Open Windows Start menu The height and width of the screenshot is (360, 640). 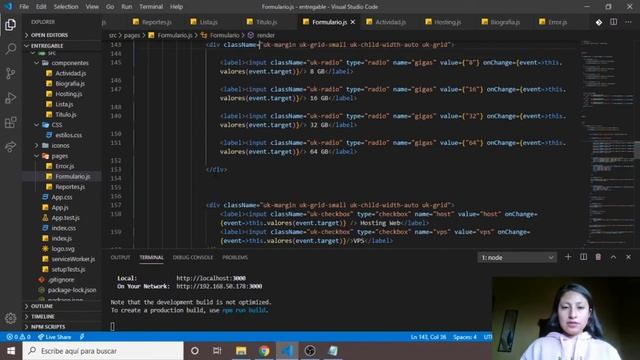[11, 351]
